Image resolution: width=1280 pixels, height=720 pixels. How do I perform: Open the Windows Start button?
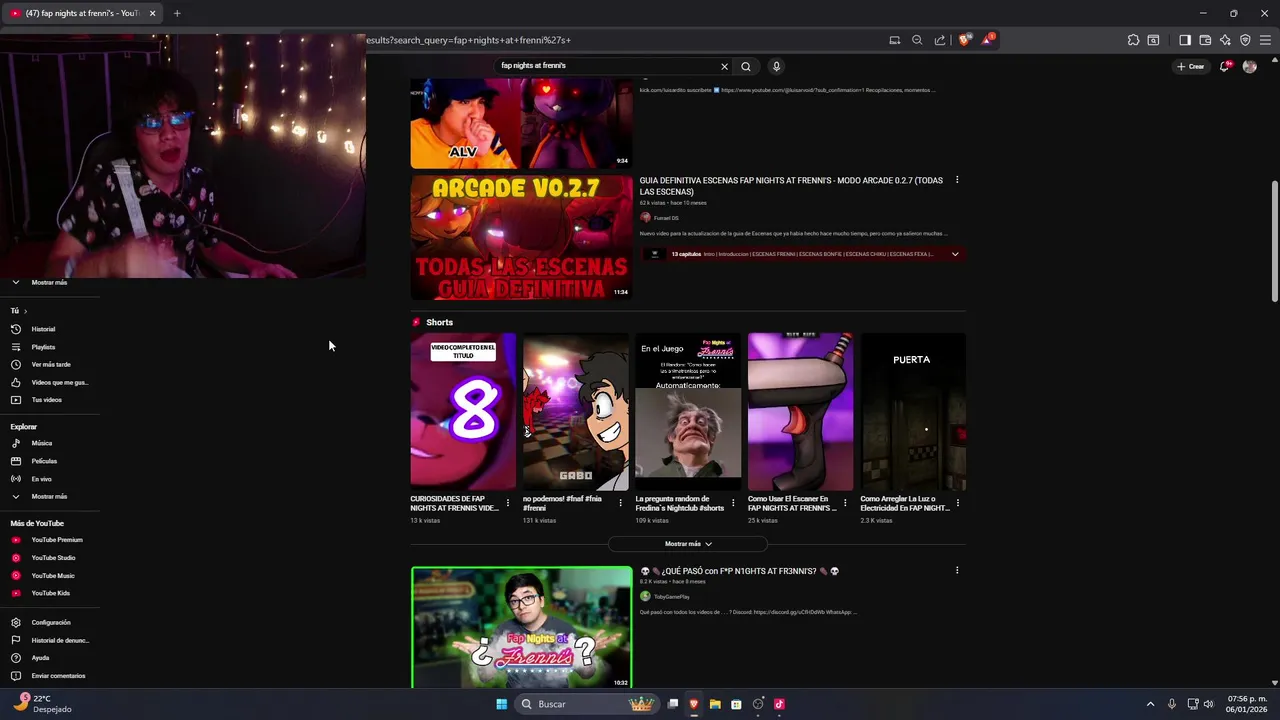[x=502, y=704]
